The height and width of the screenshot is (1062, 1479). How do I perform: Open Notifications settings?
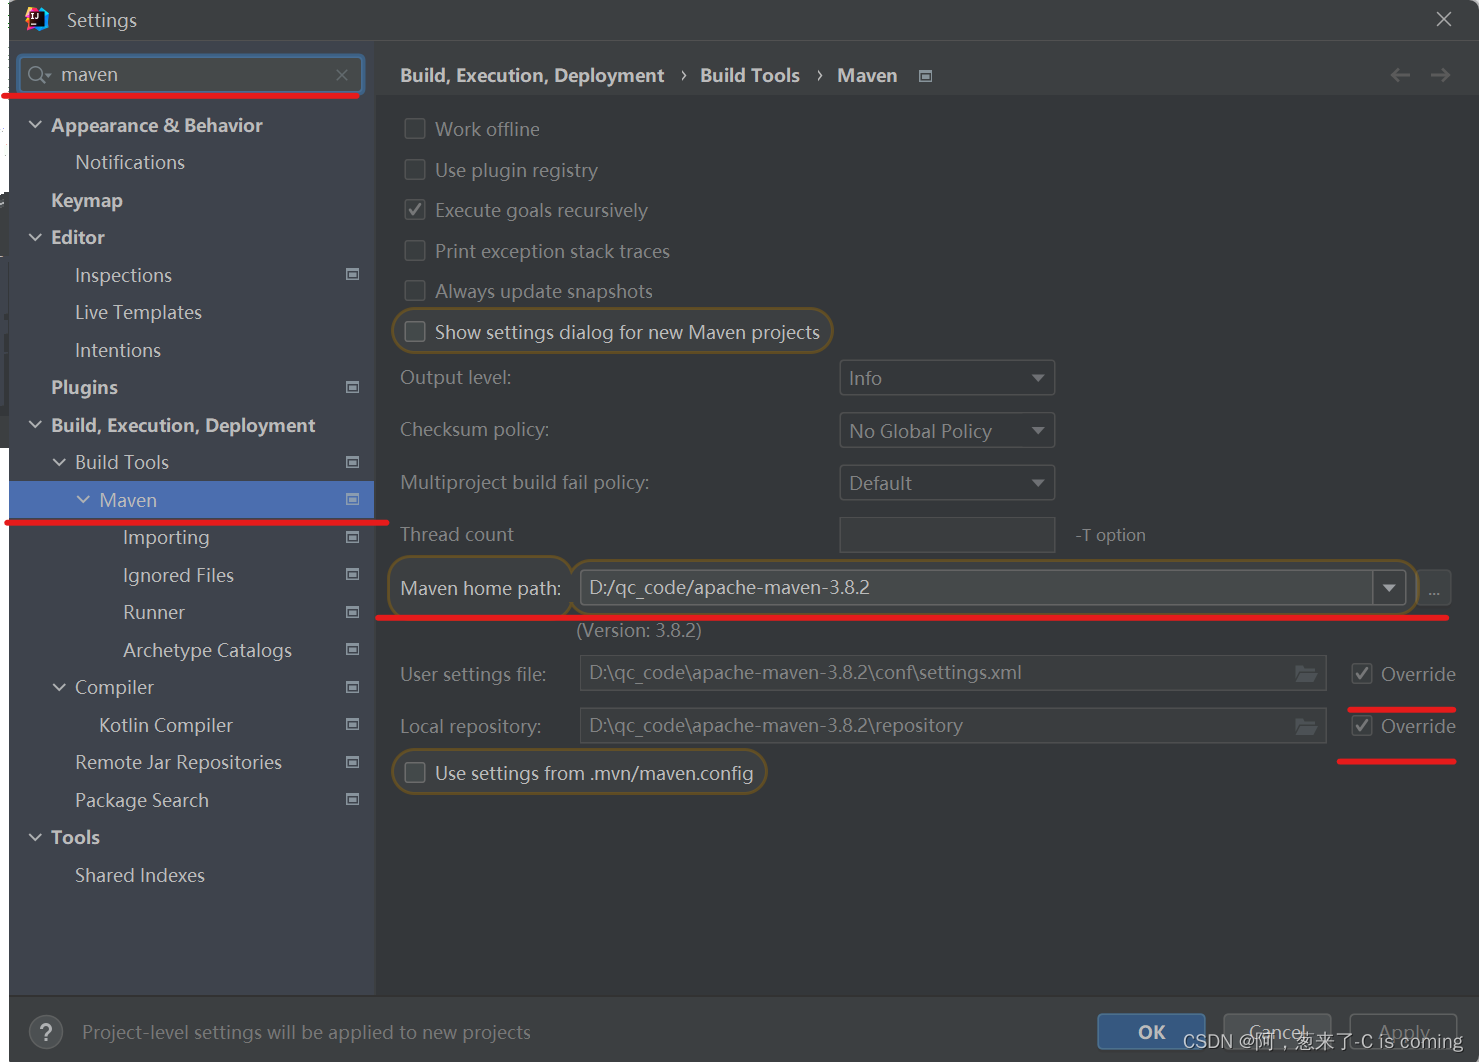coord(130,162)
